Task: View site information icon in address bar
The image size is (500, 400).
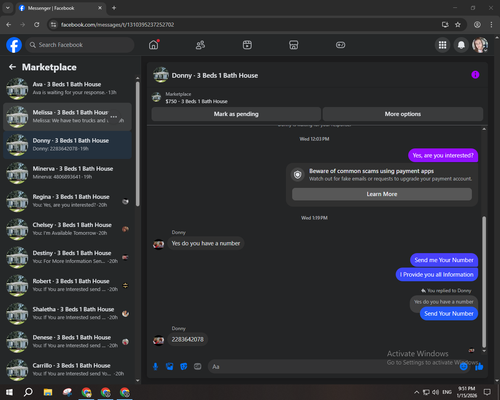Action: point(53,25)
